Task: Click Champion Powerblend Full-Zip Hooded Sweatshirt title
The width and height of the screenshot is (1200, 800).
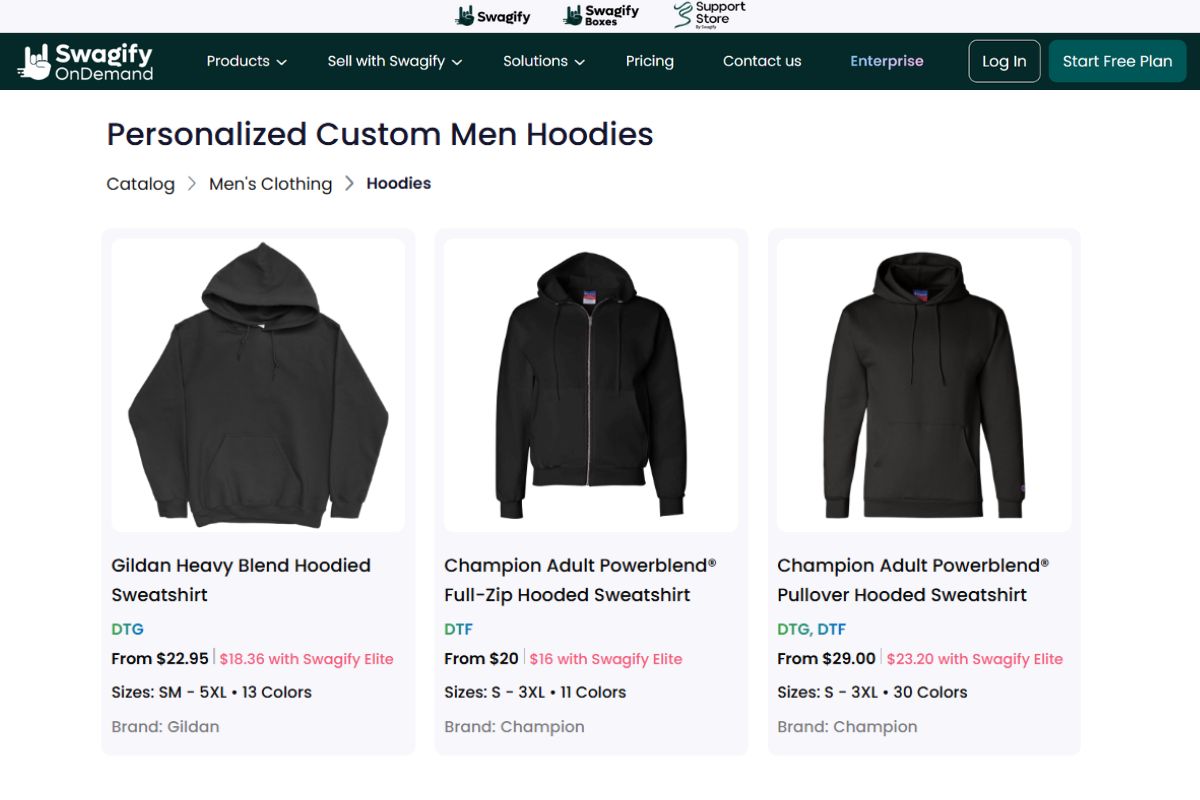Action: (580, 580)
